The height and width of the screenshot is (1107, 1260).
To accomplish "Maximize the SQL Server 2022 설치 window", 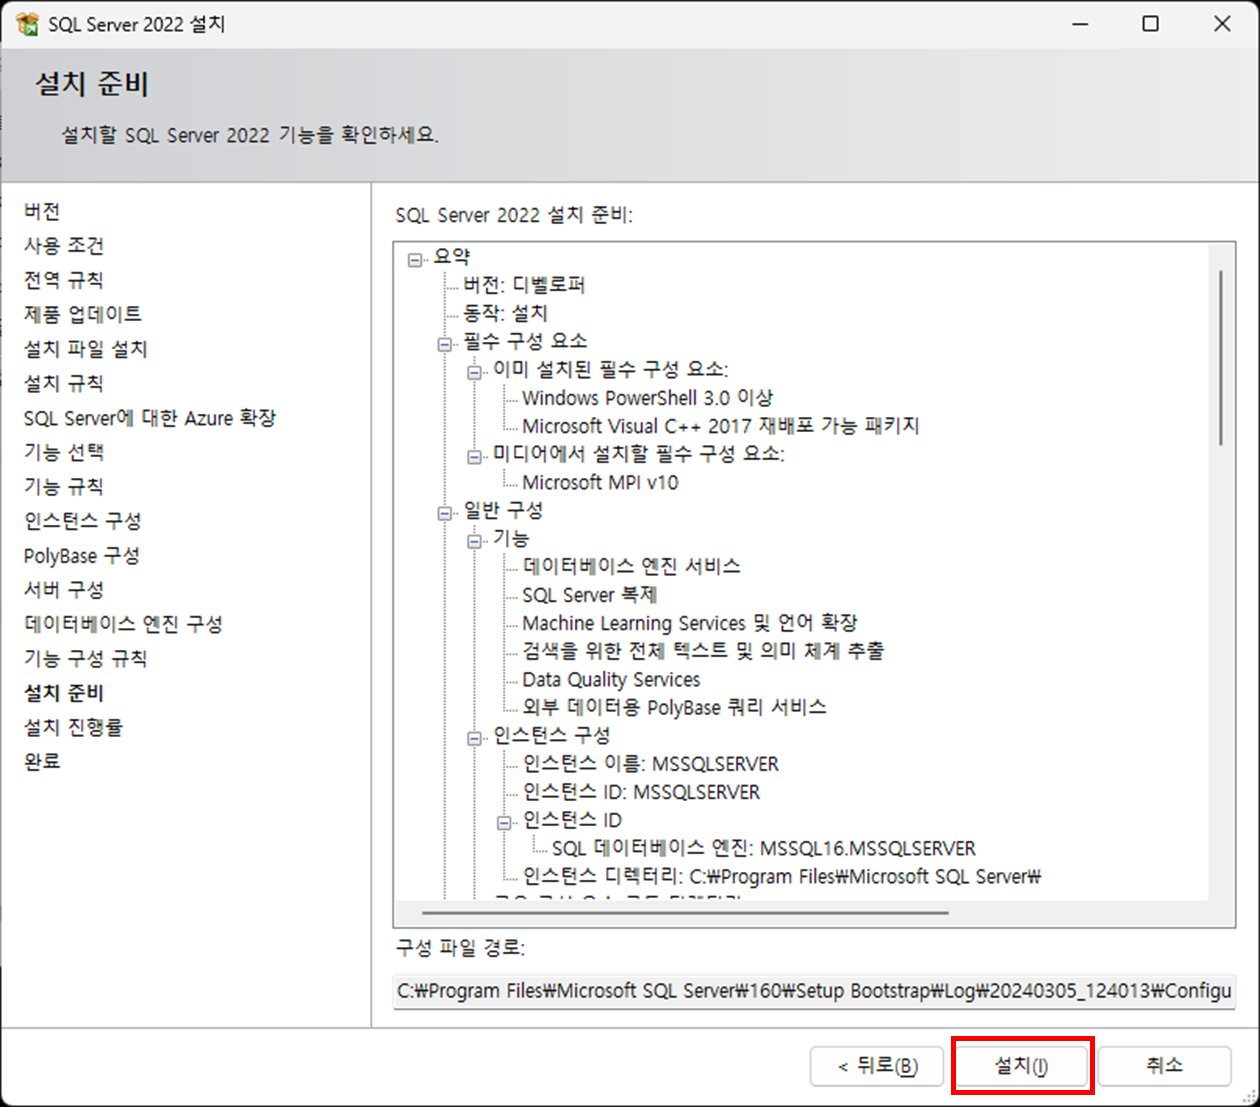I will tap(1151, 23).
